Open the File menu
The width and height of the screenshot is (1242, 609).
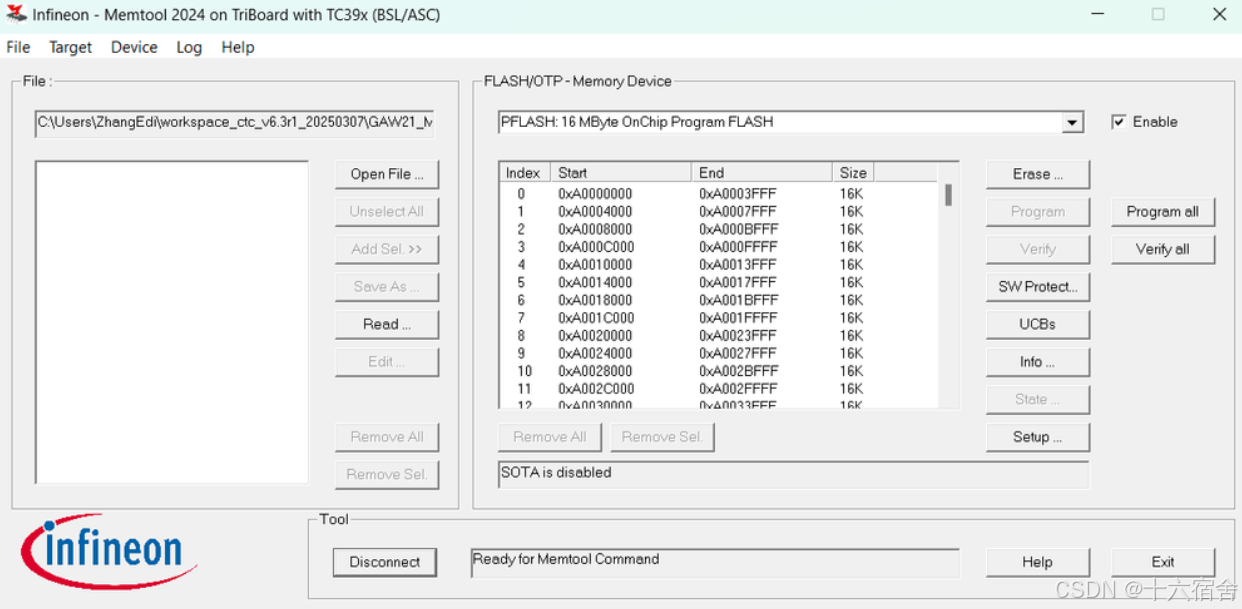[x=18, y=47]
